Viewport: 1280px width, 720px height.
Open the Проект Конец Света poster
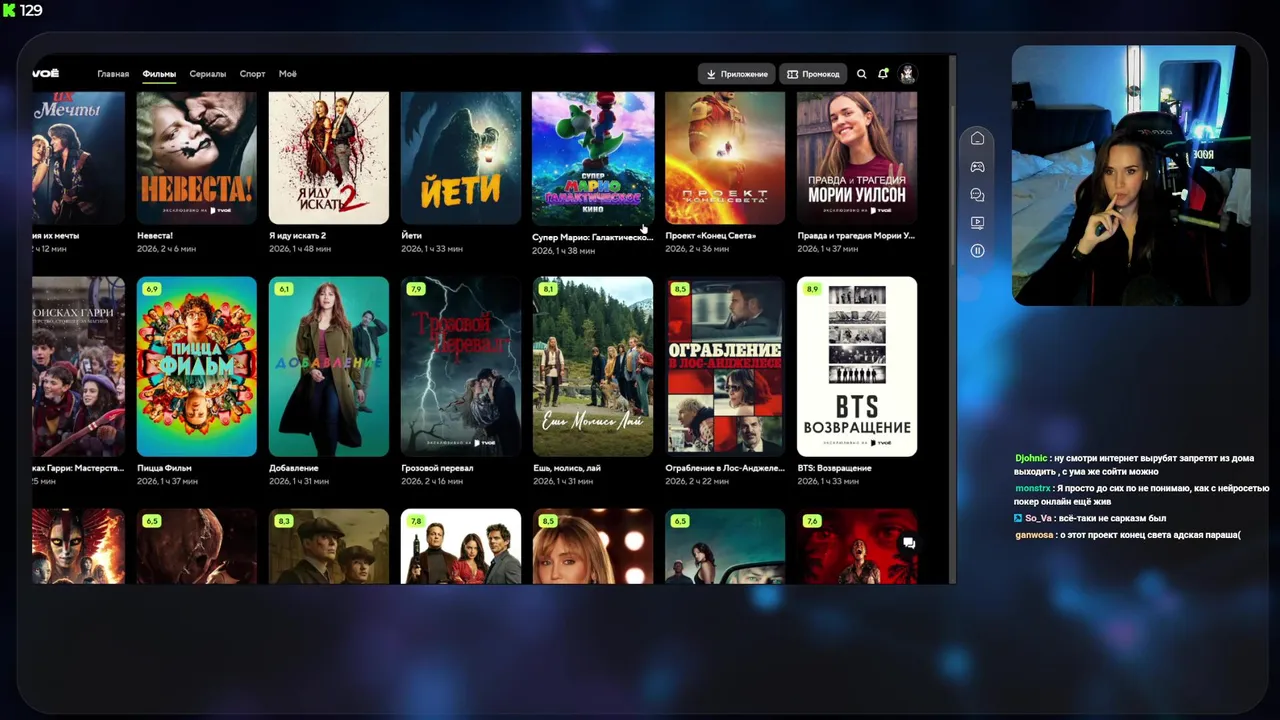click(725, 158)
